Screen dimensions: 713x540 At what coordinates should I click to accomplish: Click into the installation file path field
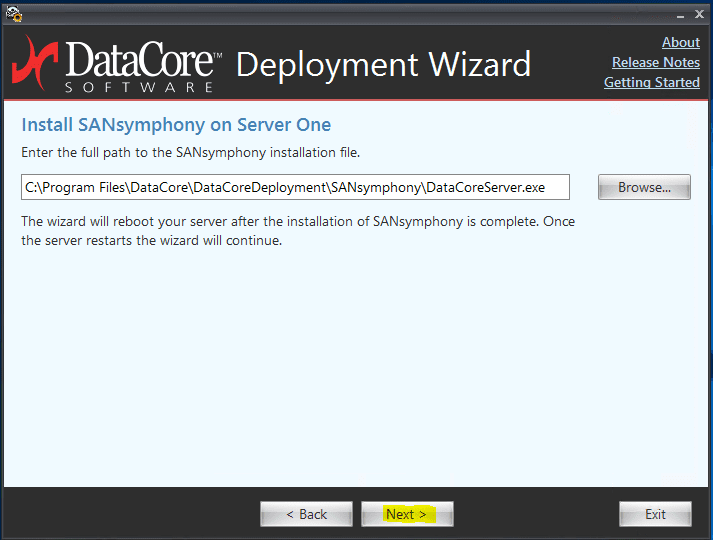pos(295,187)
